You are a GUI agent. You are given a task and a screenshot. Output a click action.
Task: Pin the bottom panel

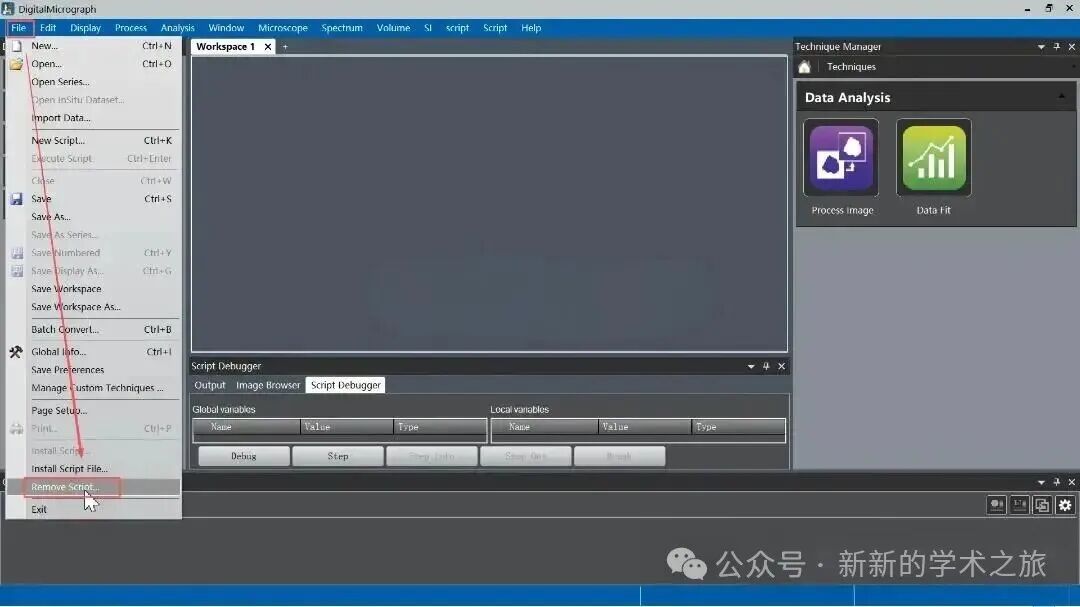click(x=1057, y=482)
